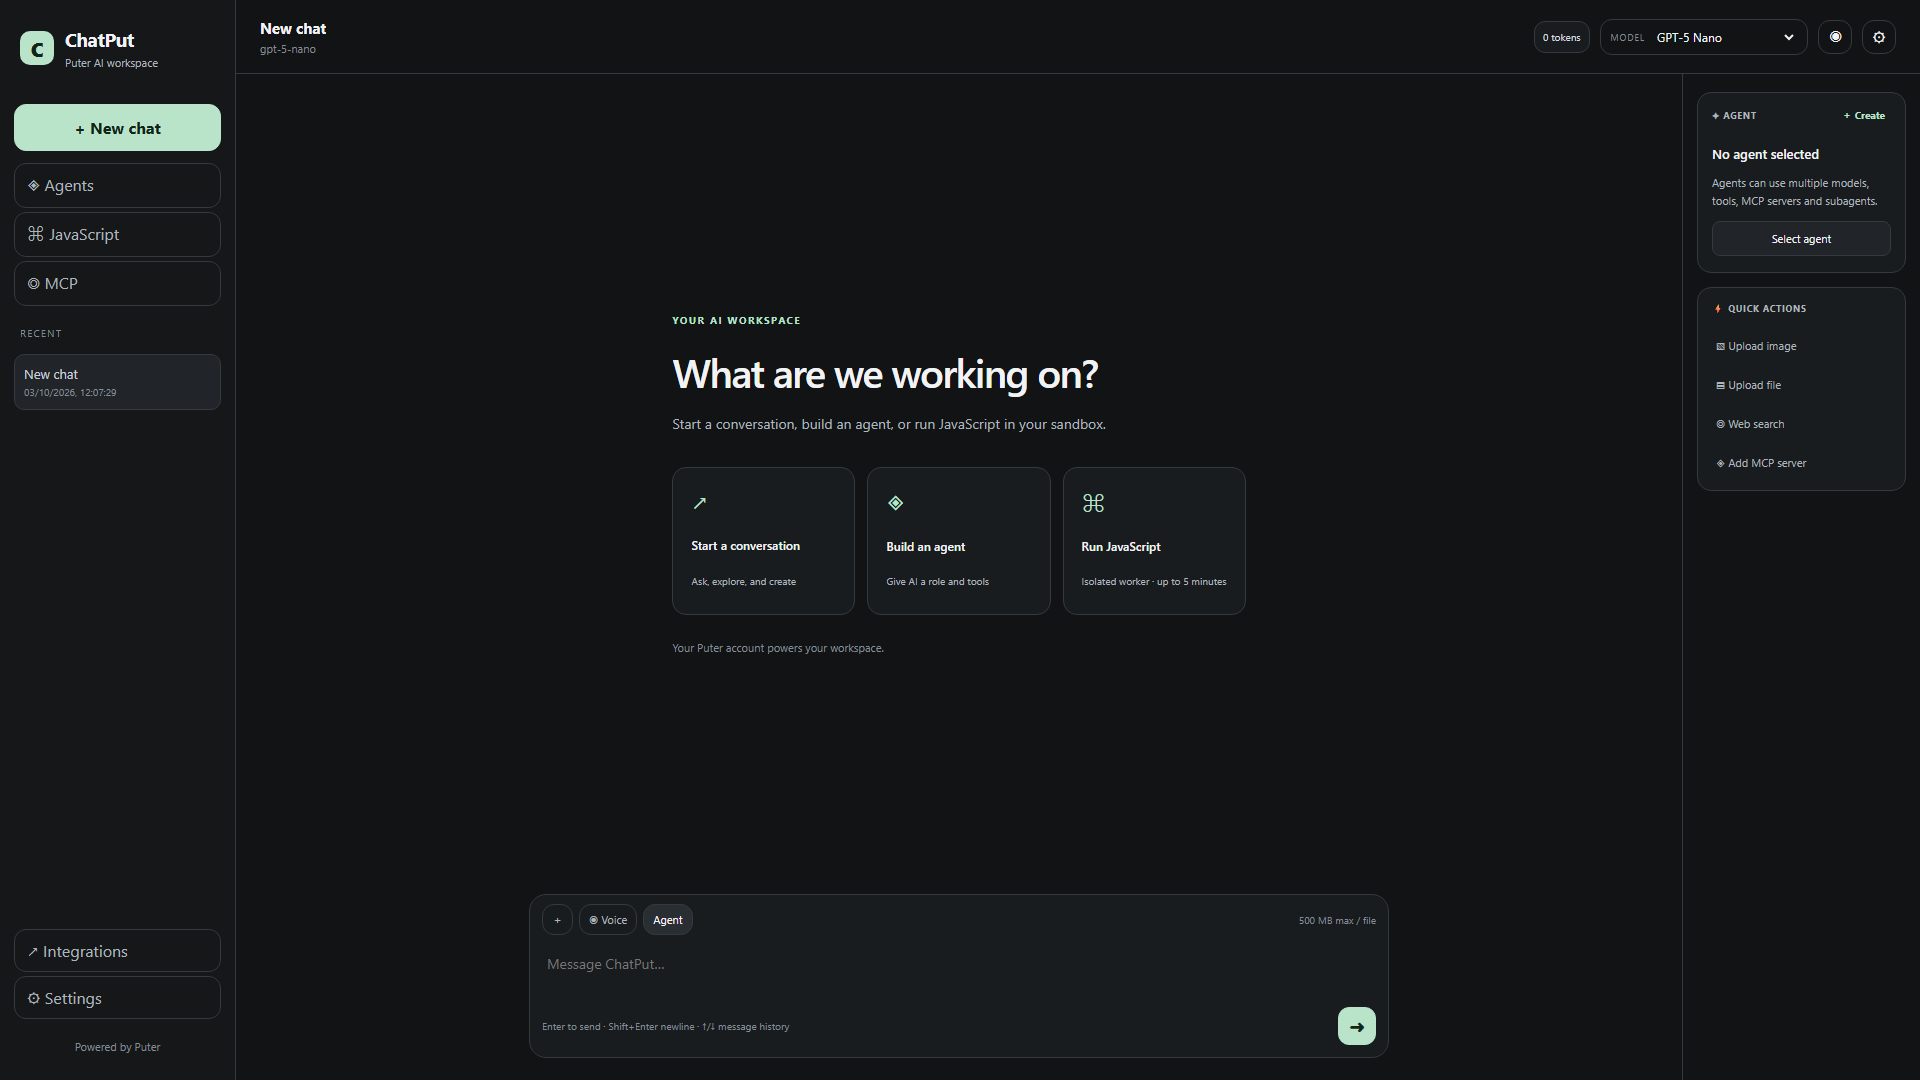Viewport: 1920px width, 1080px height.
Task: Toggle Agent mode in composer
Action: 668,920
